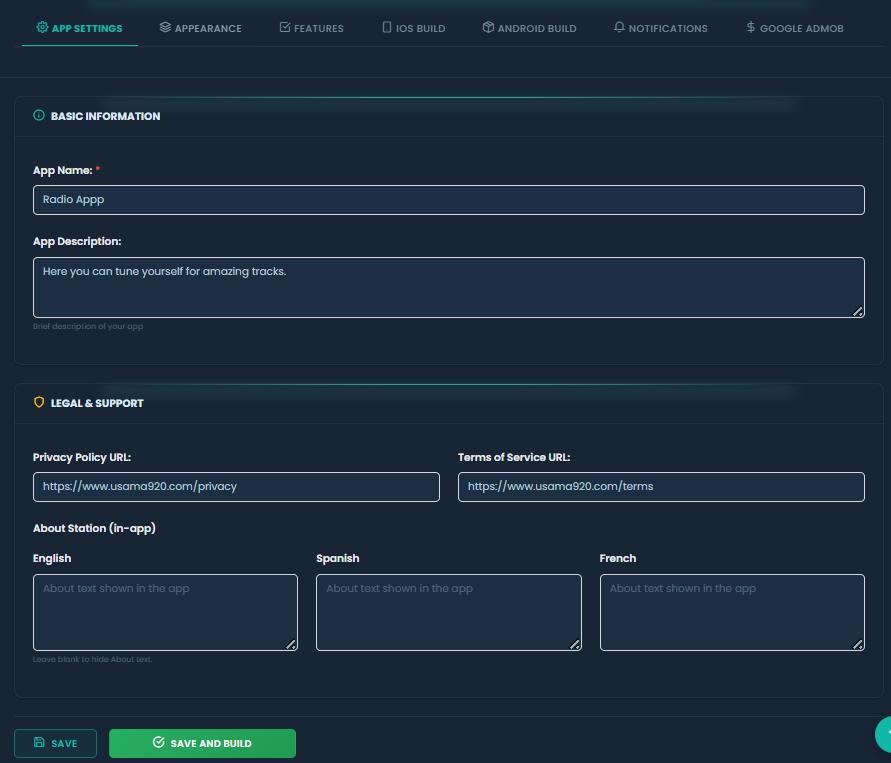Click the SAVE button
This screenshot has width=891, height=763.
(x=55, y=743)
